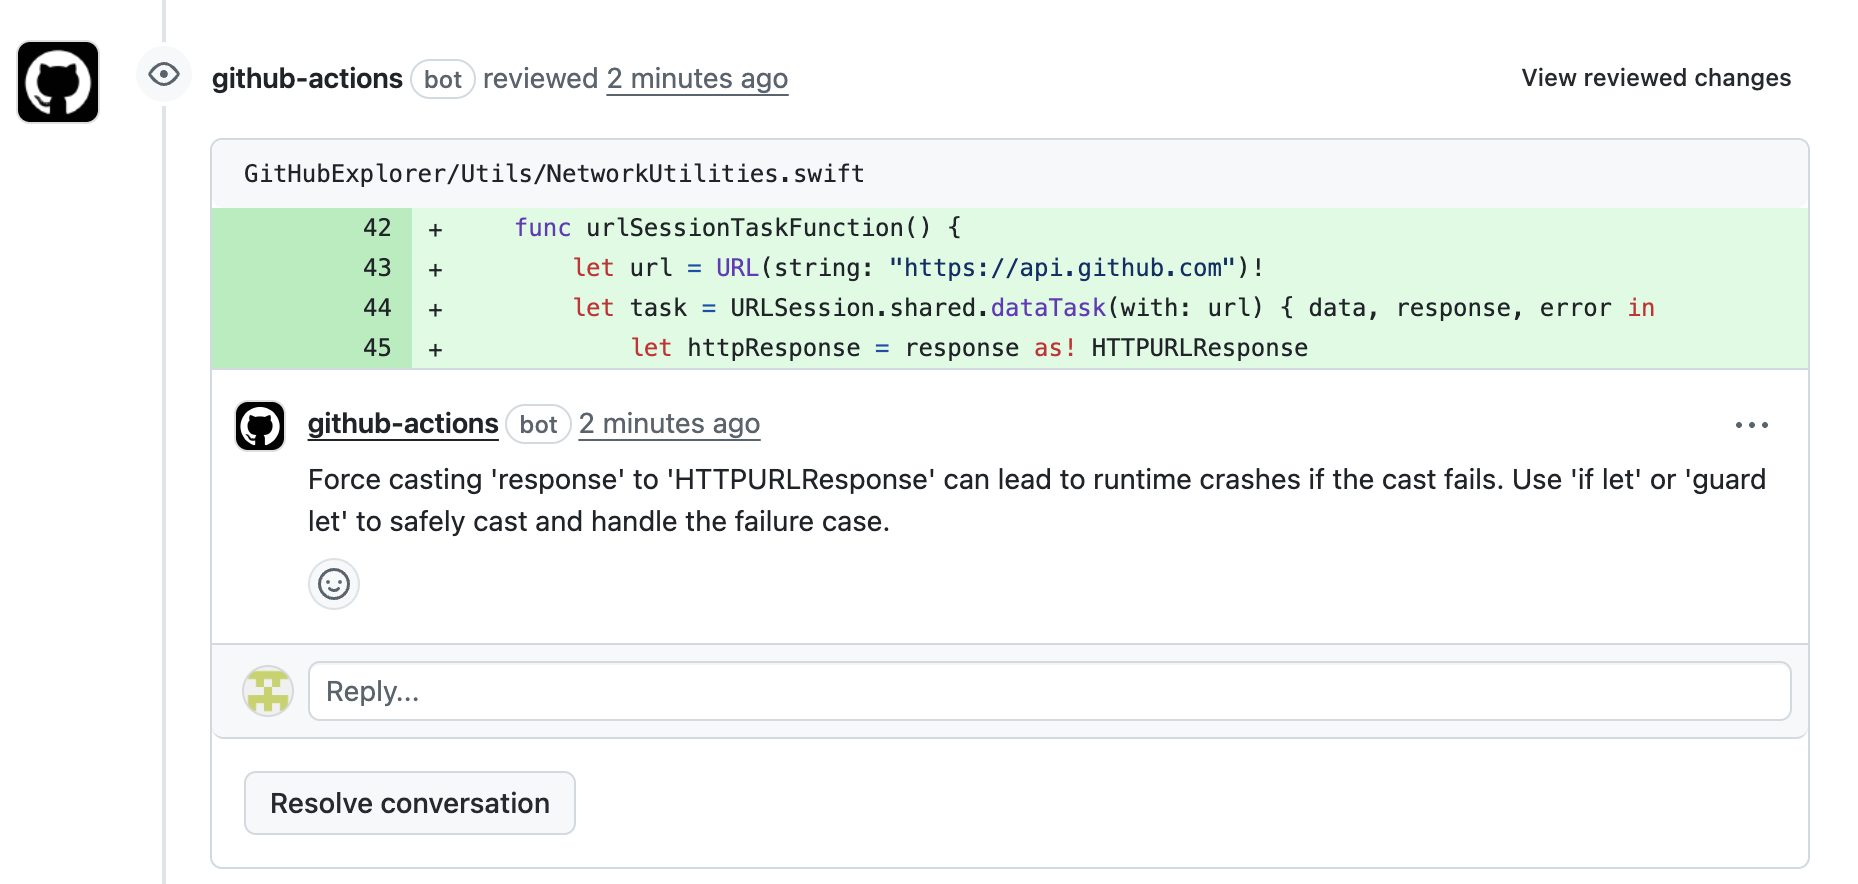The image size is (1858, 884).
Task: Click the large github-actions avatar in the timeline
Action: point(58,82)
